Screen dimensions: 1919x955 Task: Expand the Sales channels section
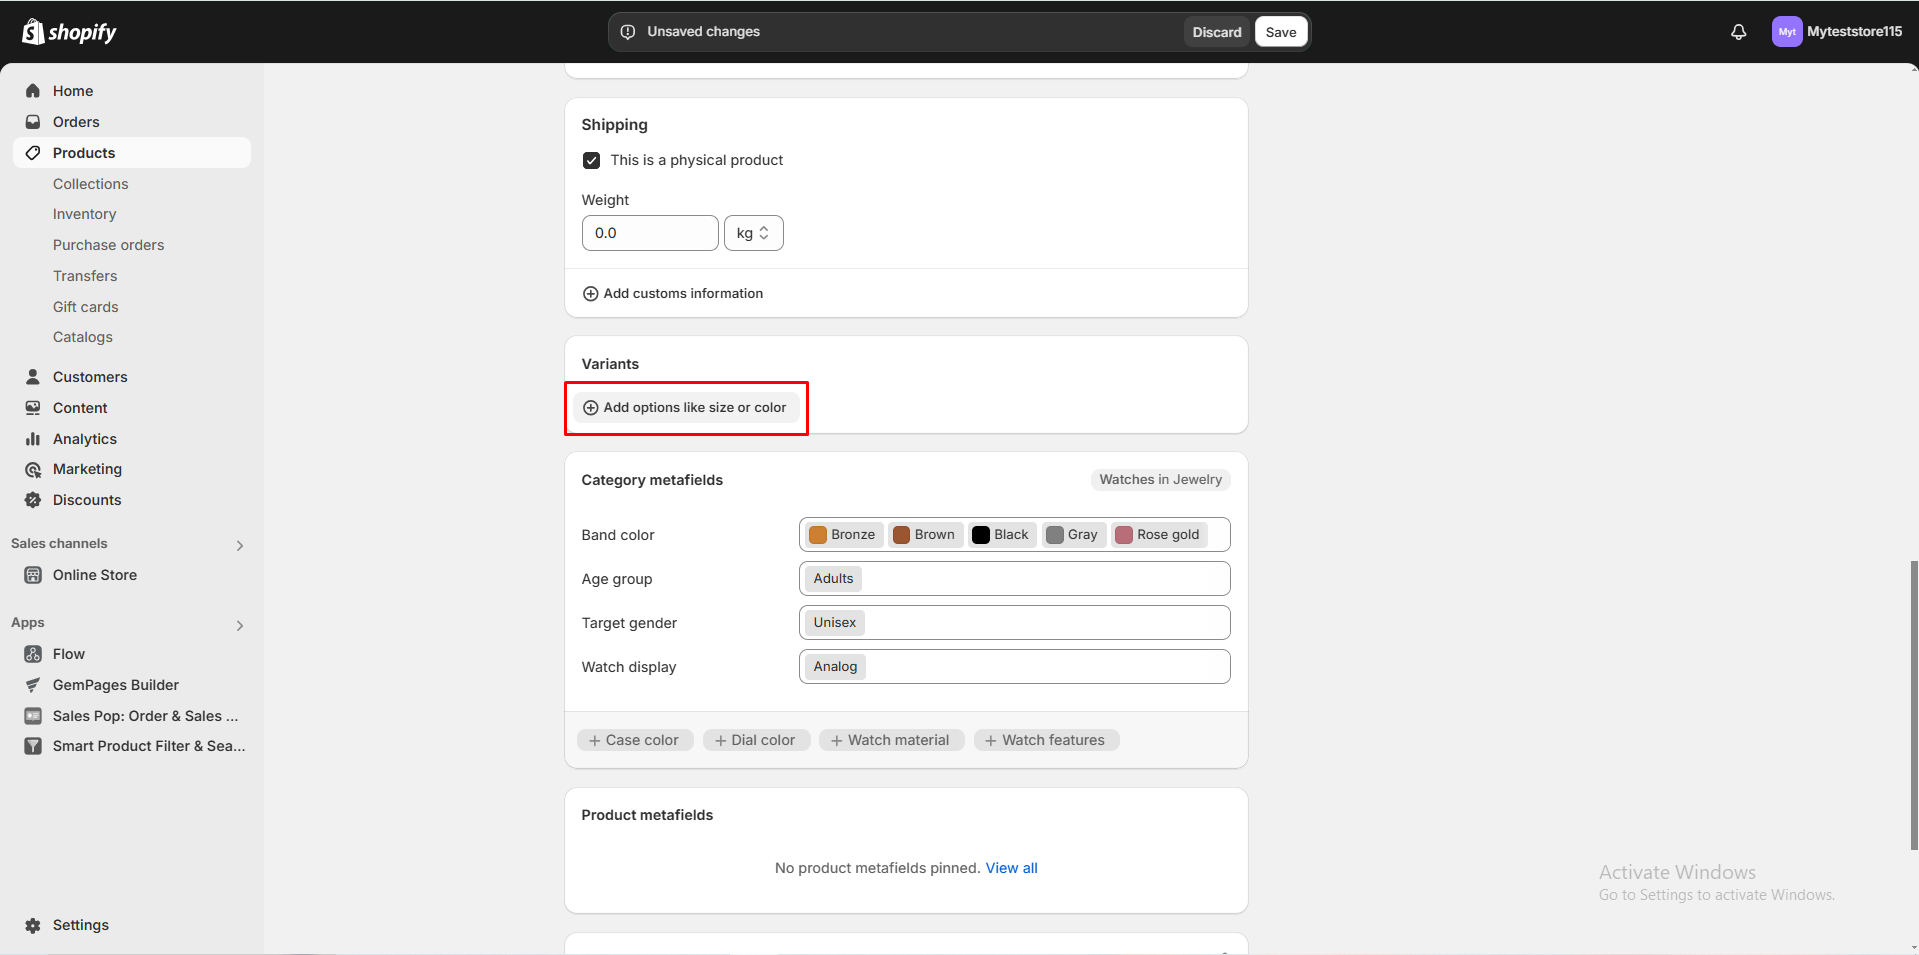pos(239,545)
